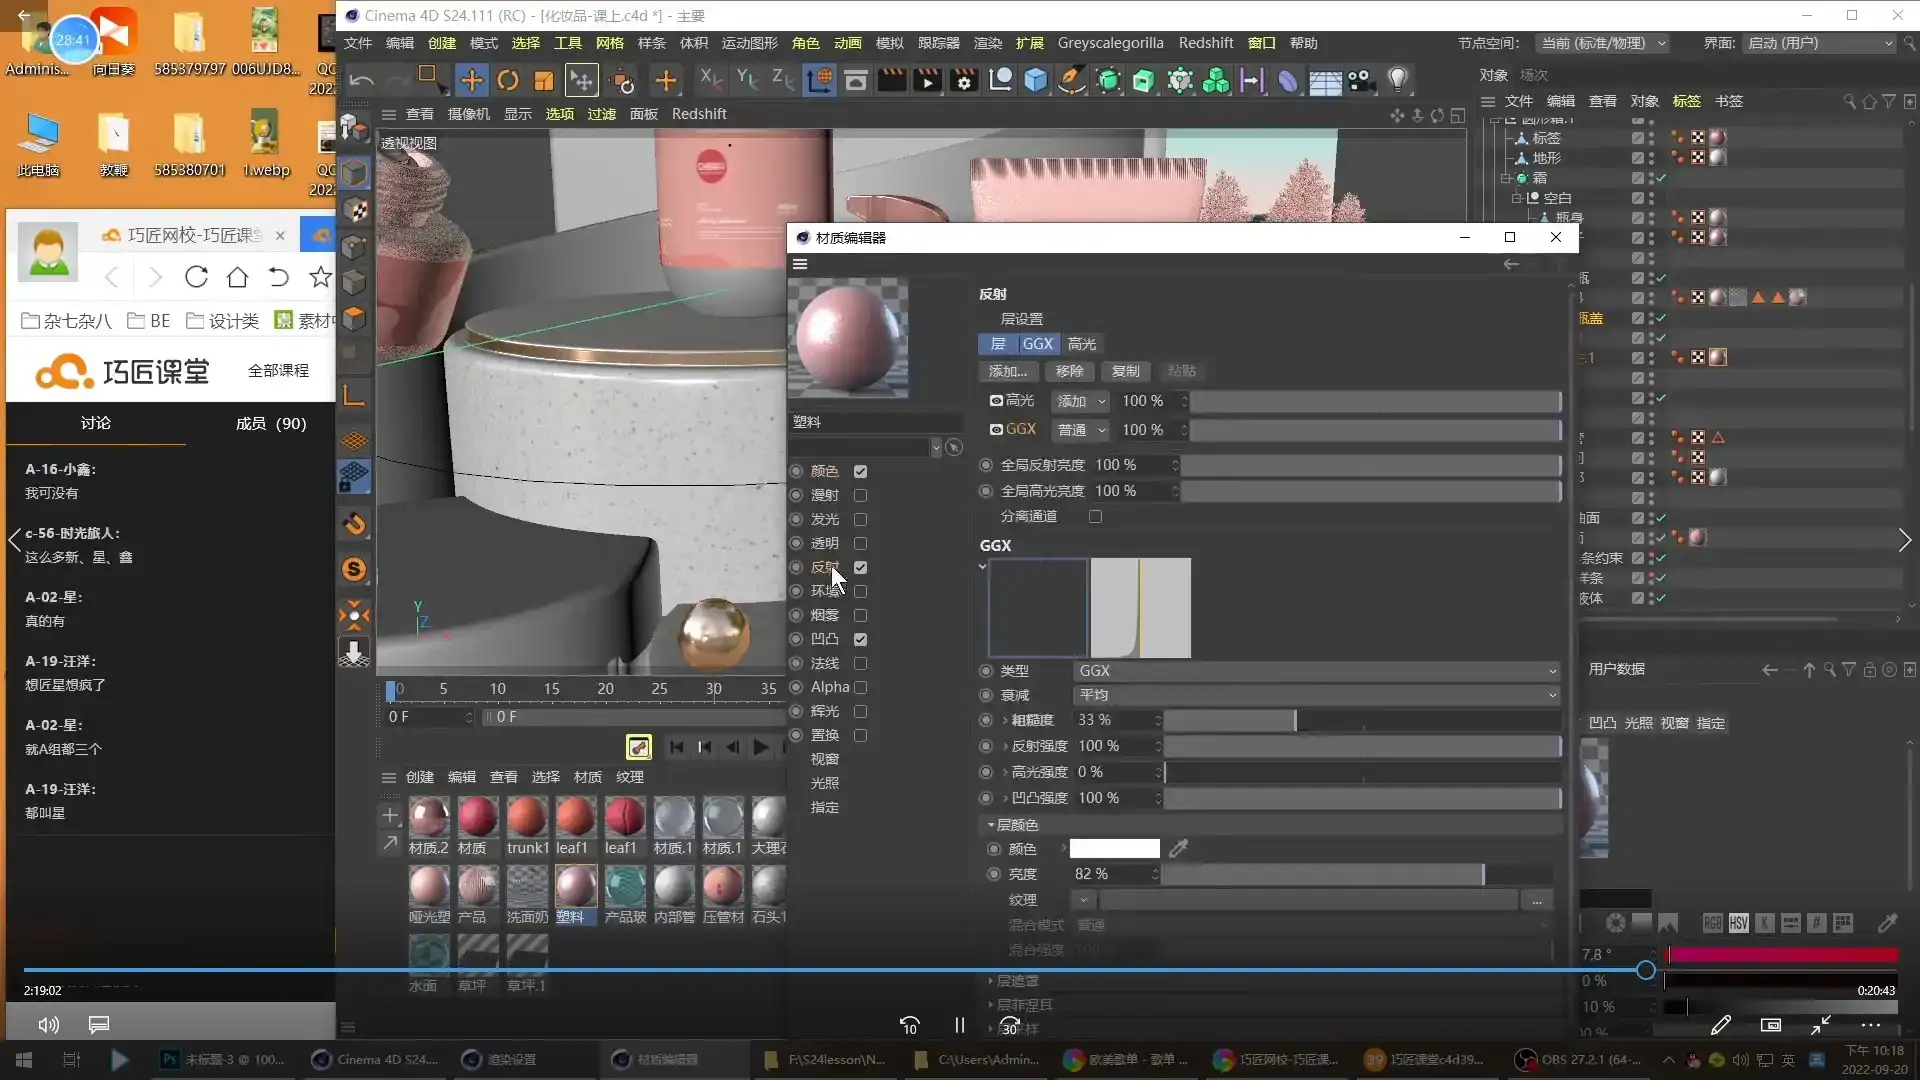Disable the 凹凸 channel checkbox
Image resolution: width=1920 pixels, height=1080 pixels.
(x=860, y=640)
